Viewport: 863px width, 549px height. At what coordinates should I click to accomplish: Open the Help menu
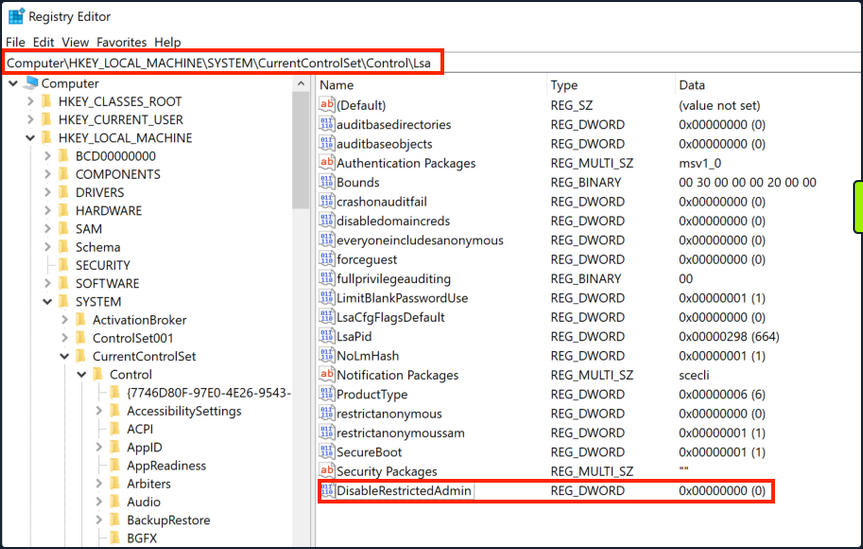(167, 42)
